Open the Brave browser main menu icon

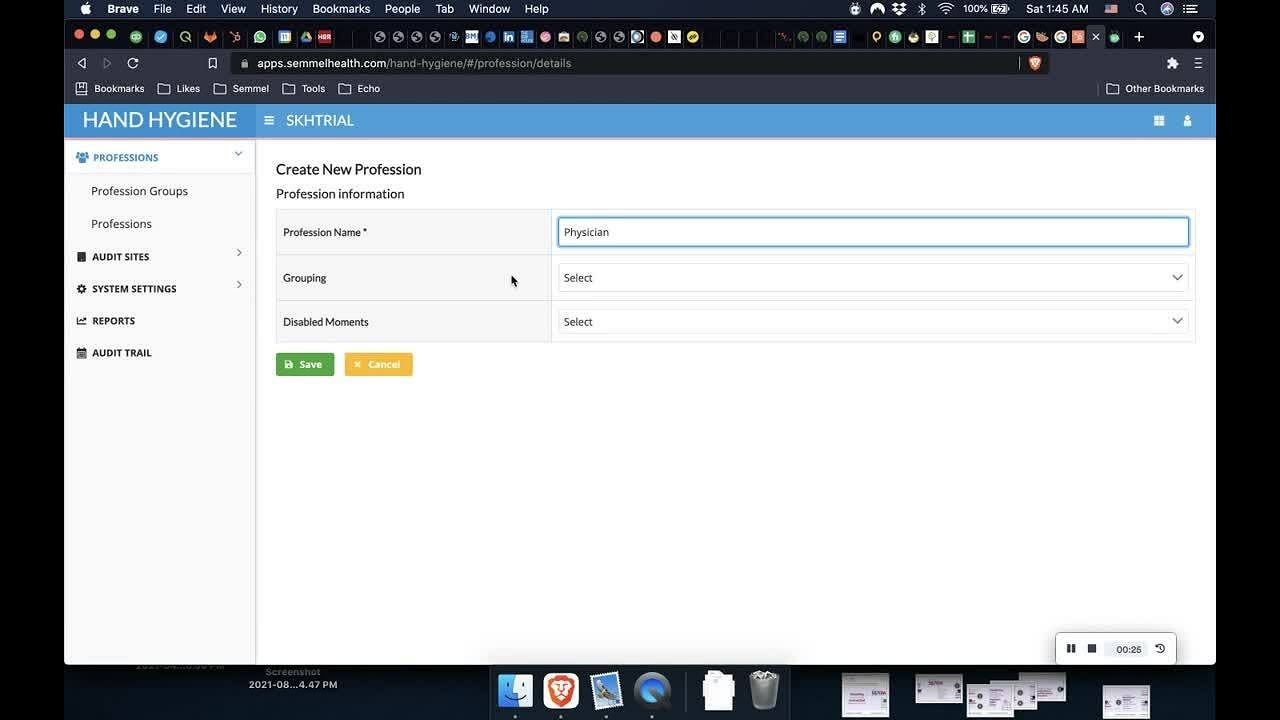click(1198, 63)
